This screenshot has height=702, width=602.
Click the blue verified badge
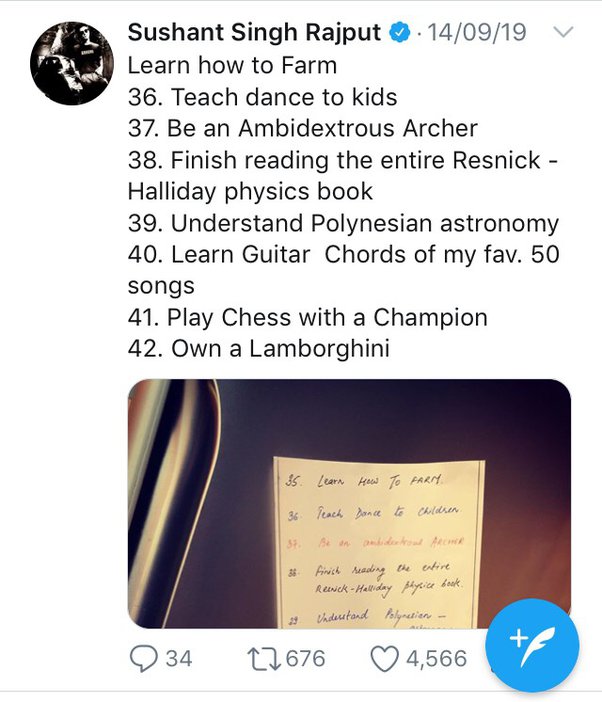(400, 33)
